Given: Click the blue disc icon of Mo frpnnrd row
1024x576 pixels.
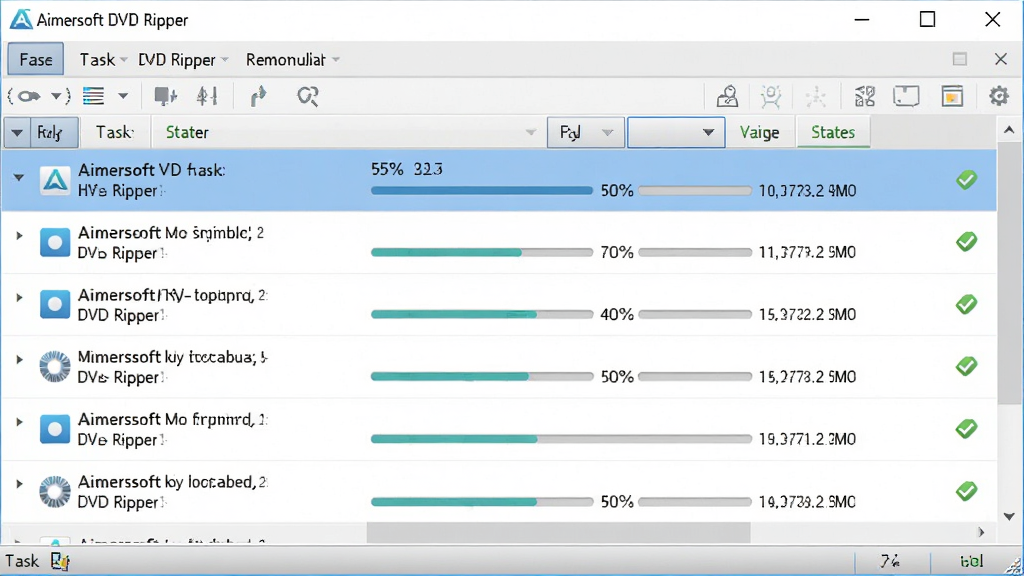Looking at the screenshot, I should click(55, 429).
